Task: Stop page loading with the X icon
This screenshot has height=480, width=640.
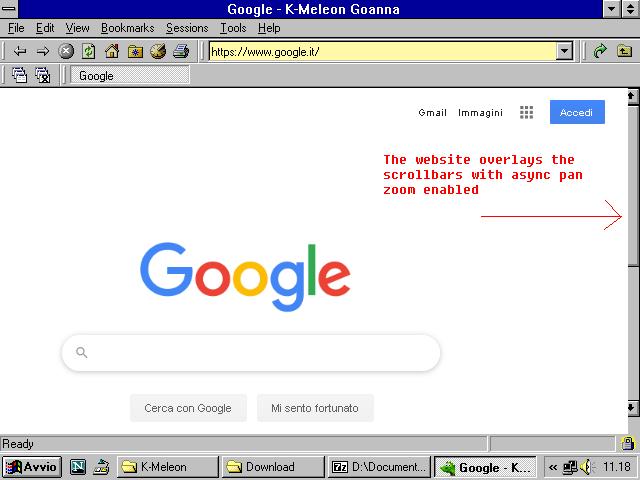Action: (66, 51)
